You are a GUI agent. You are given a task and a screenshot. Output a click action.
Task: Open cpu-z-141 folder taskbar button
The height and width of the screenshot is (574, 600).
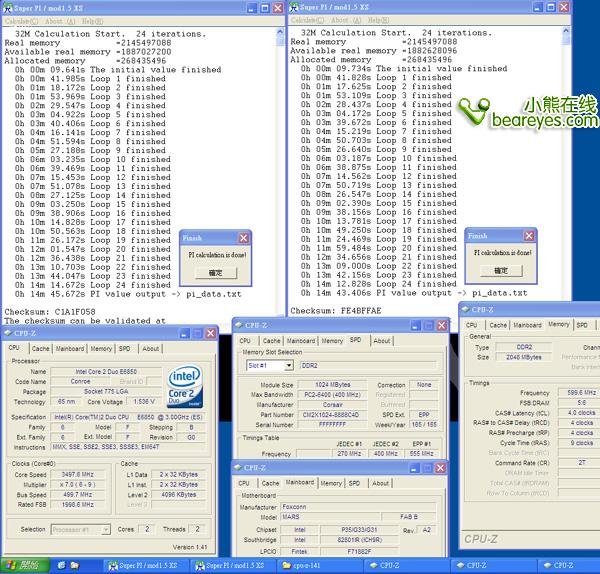tap(319, 565)
